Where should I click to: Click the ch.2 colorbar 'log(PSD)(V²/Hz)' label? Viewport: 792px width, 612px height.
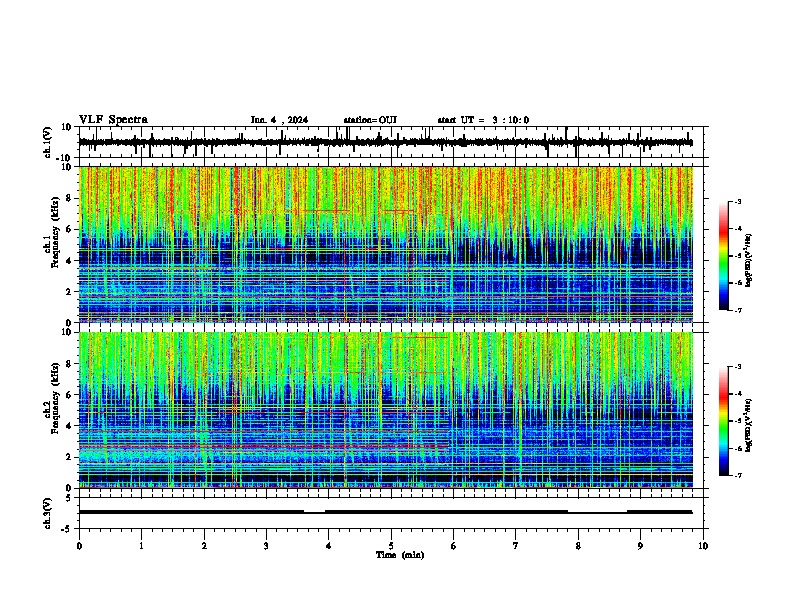(749, 425)
